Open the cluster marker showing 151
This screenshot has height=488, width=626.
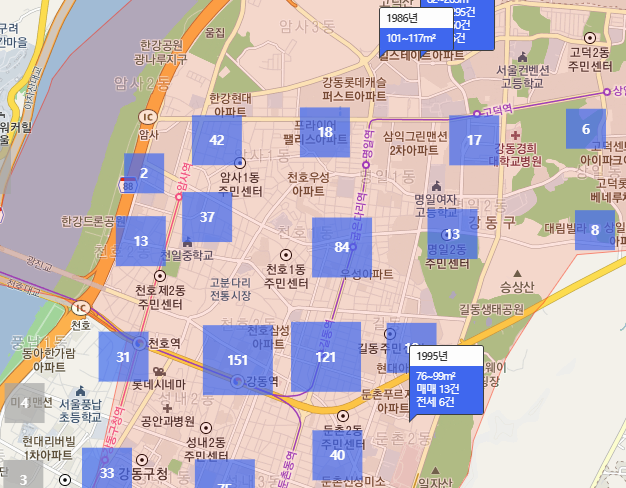[x=238, y=360]
